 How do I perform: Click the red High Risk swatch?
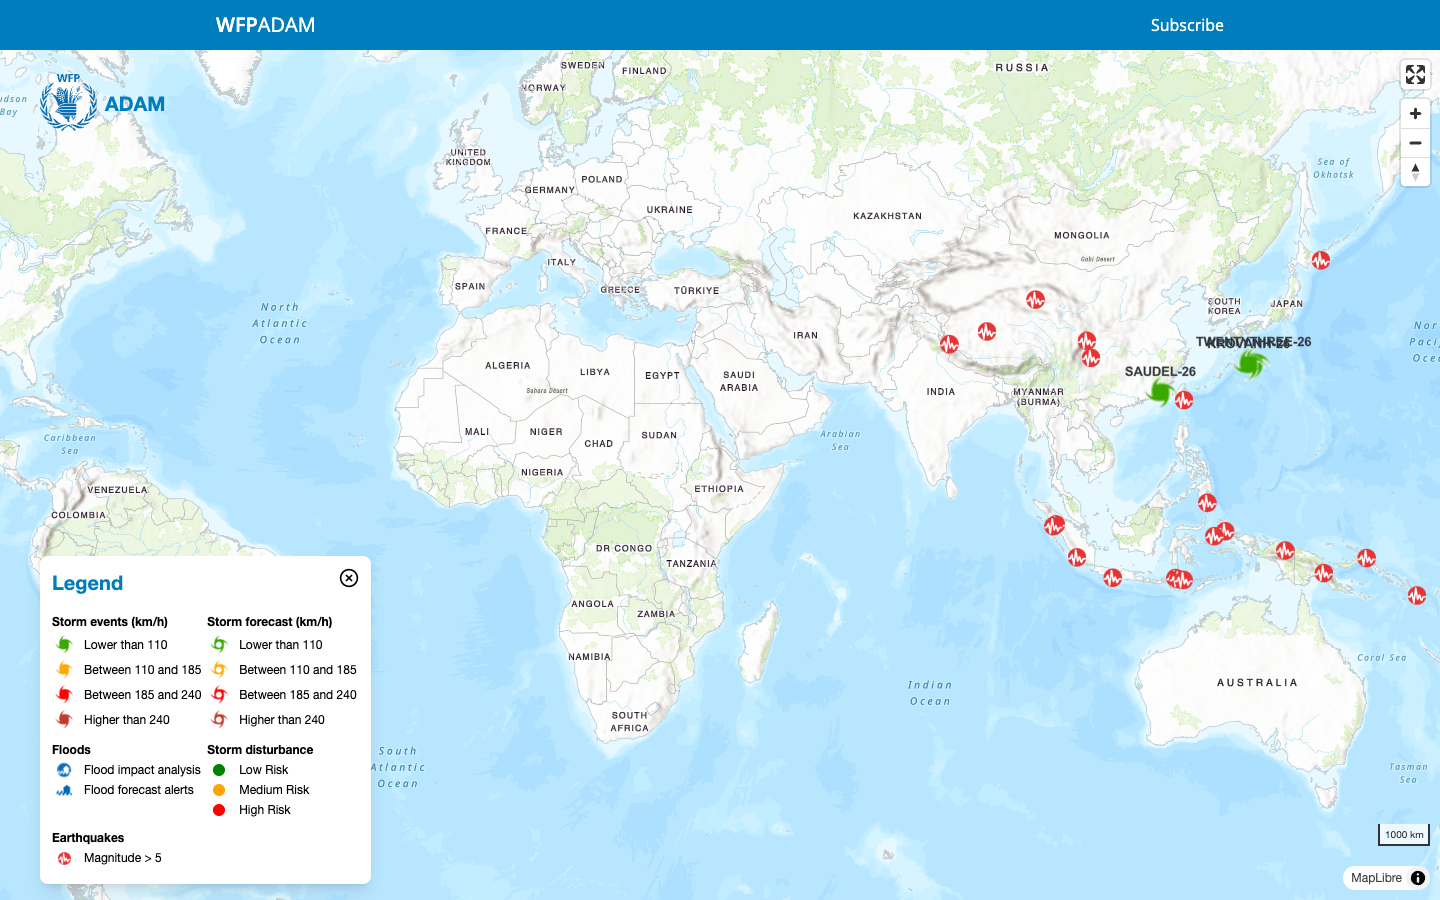coord(219,810)
